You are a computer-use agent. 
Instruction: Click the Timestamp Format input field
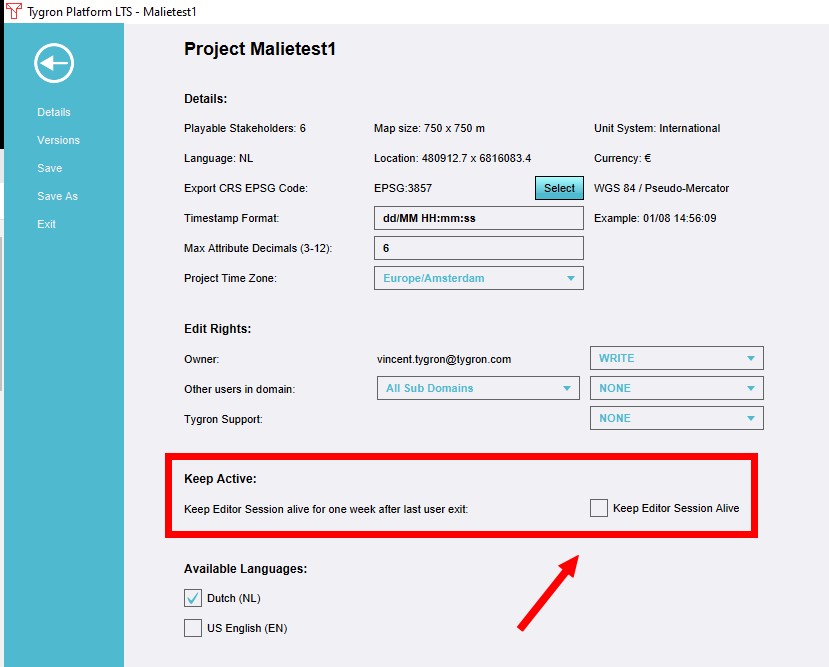point(477,218)
